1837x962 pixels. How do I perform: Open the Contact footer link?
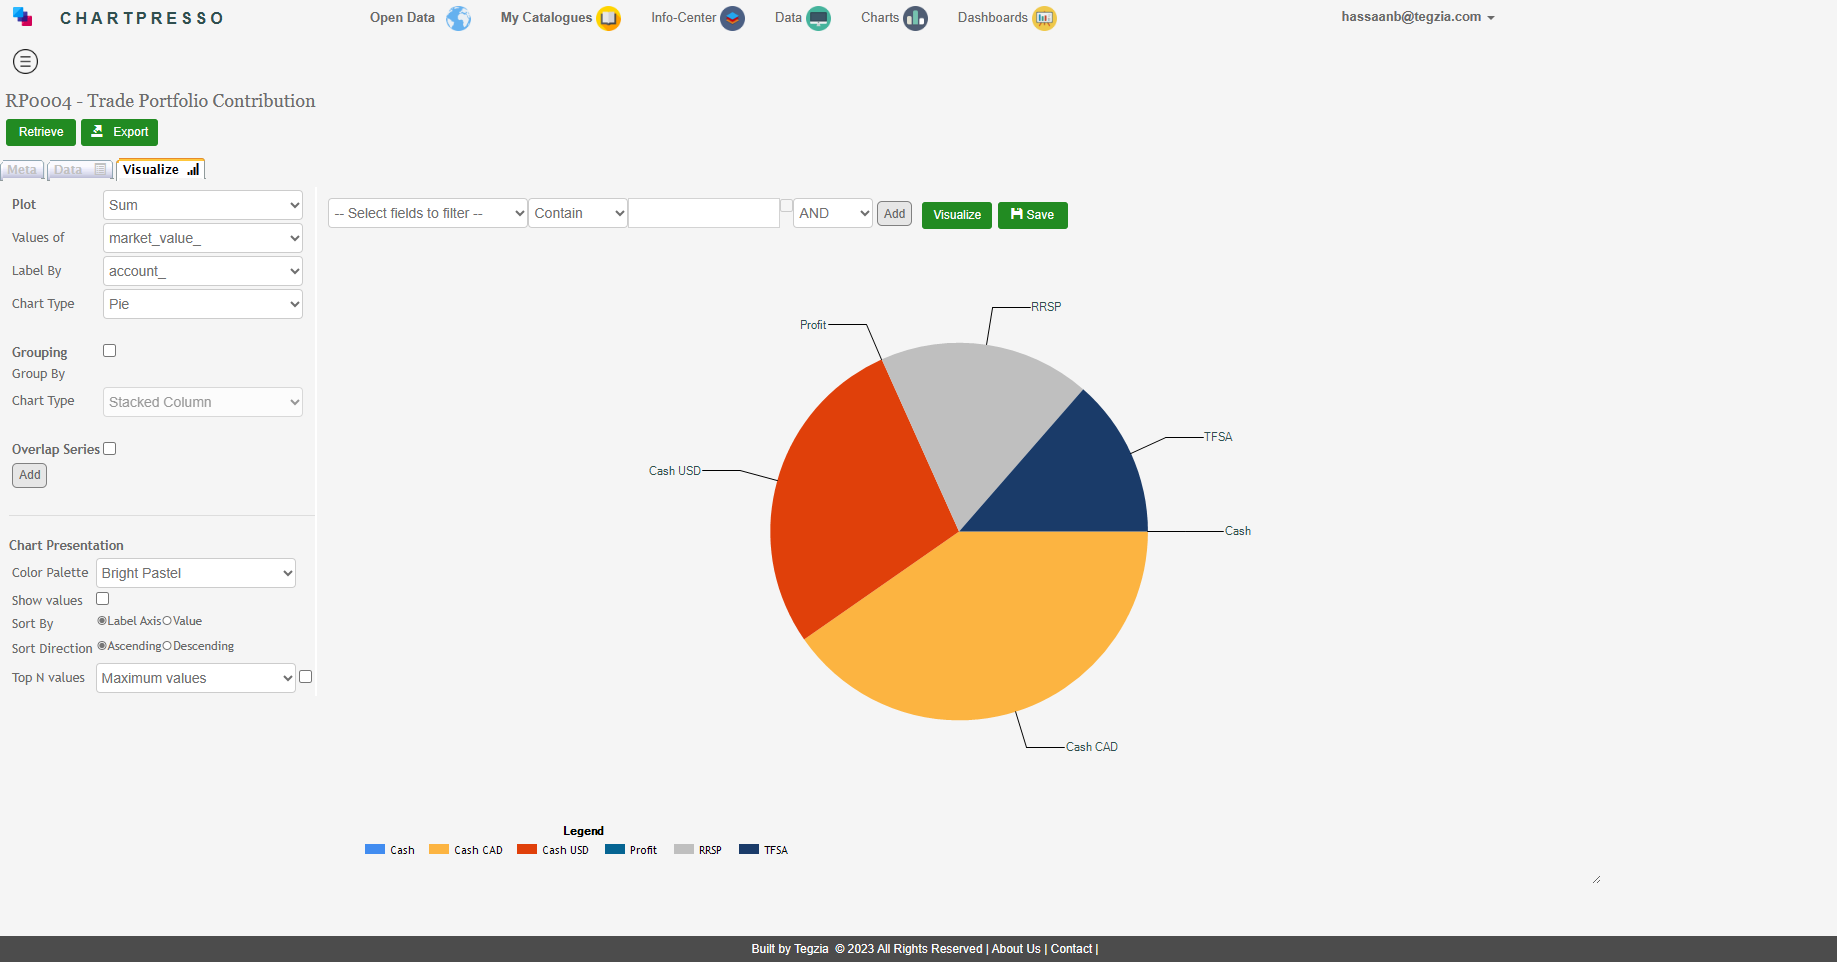(1071, 949)
